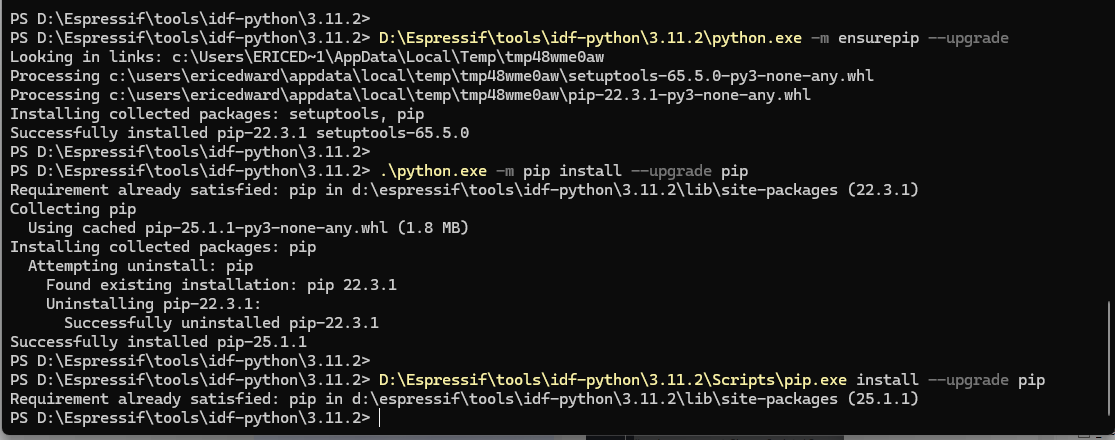
Task: Click 'Installing collected packages: setuptools, pip' line
Action: (x=217, y=114)
